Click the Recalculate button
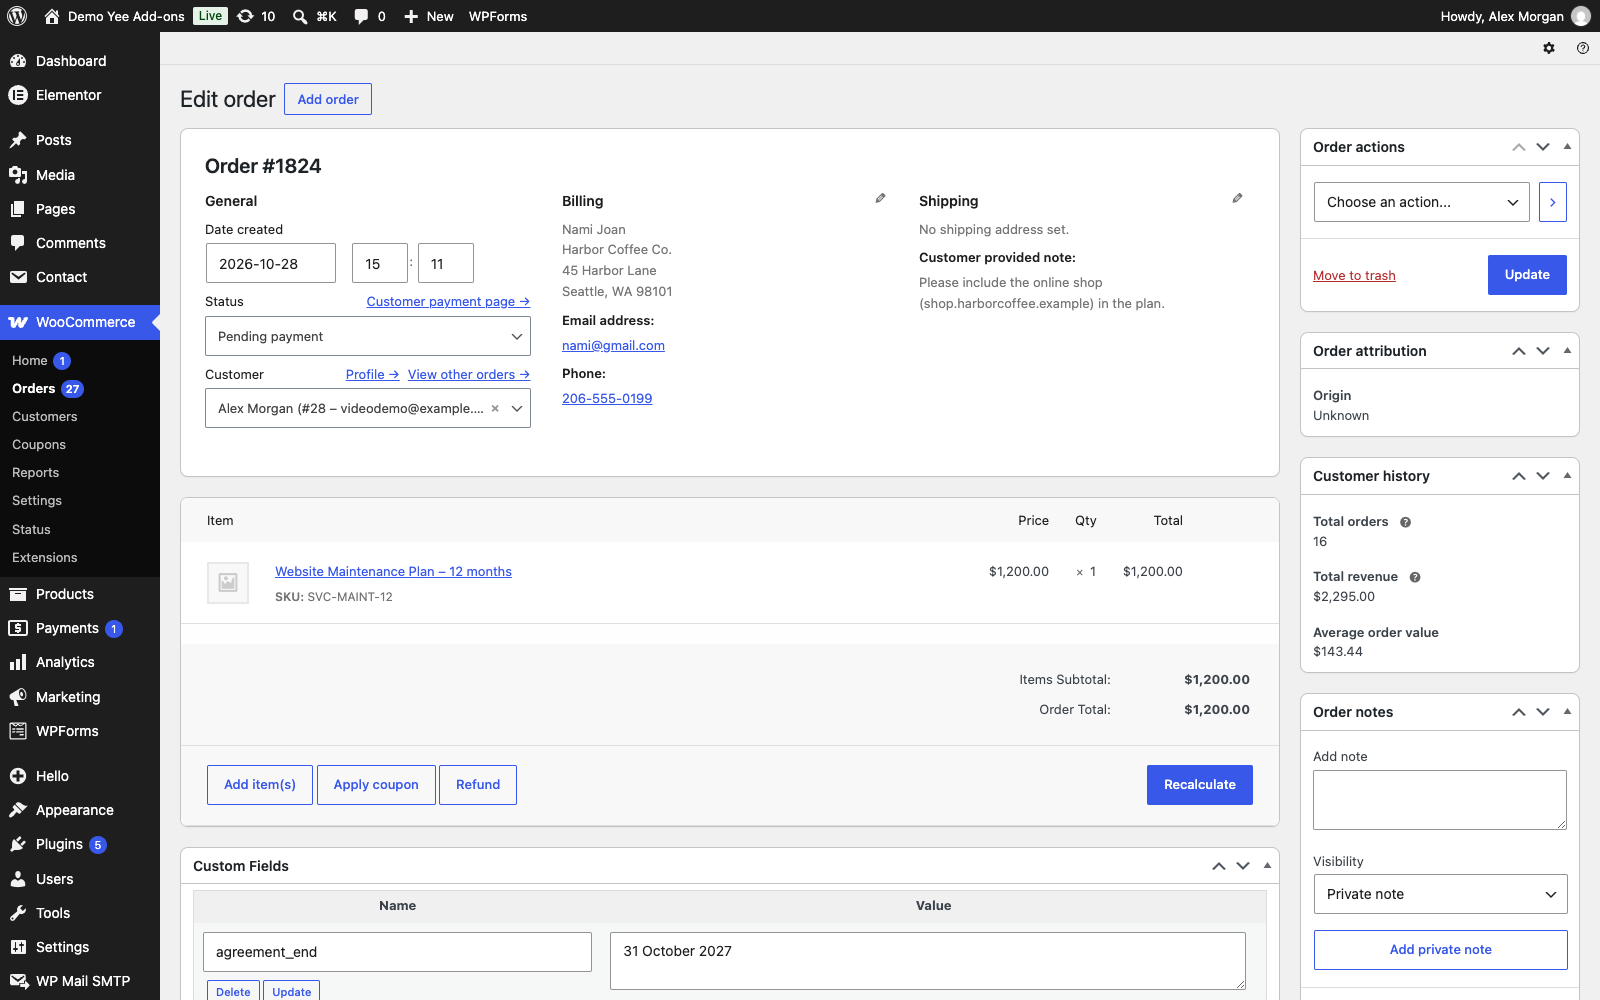 (x=1199, y=785)
